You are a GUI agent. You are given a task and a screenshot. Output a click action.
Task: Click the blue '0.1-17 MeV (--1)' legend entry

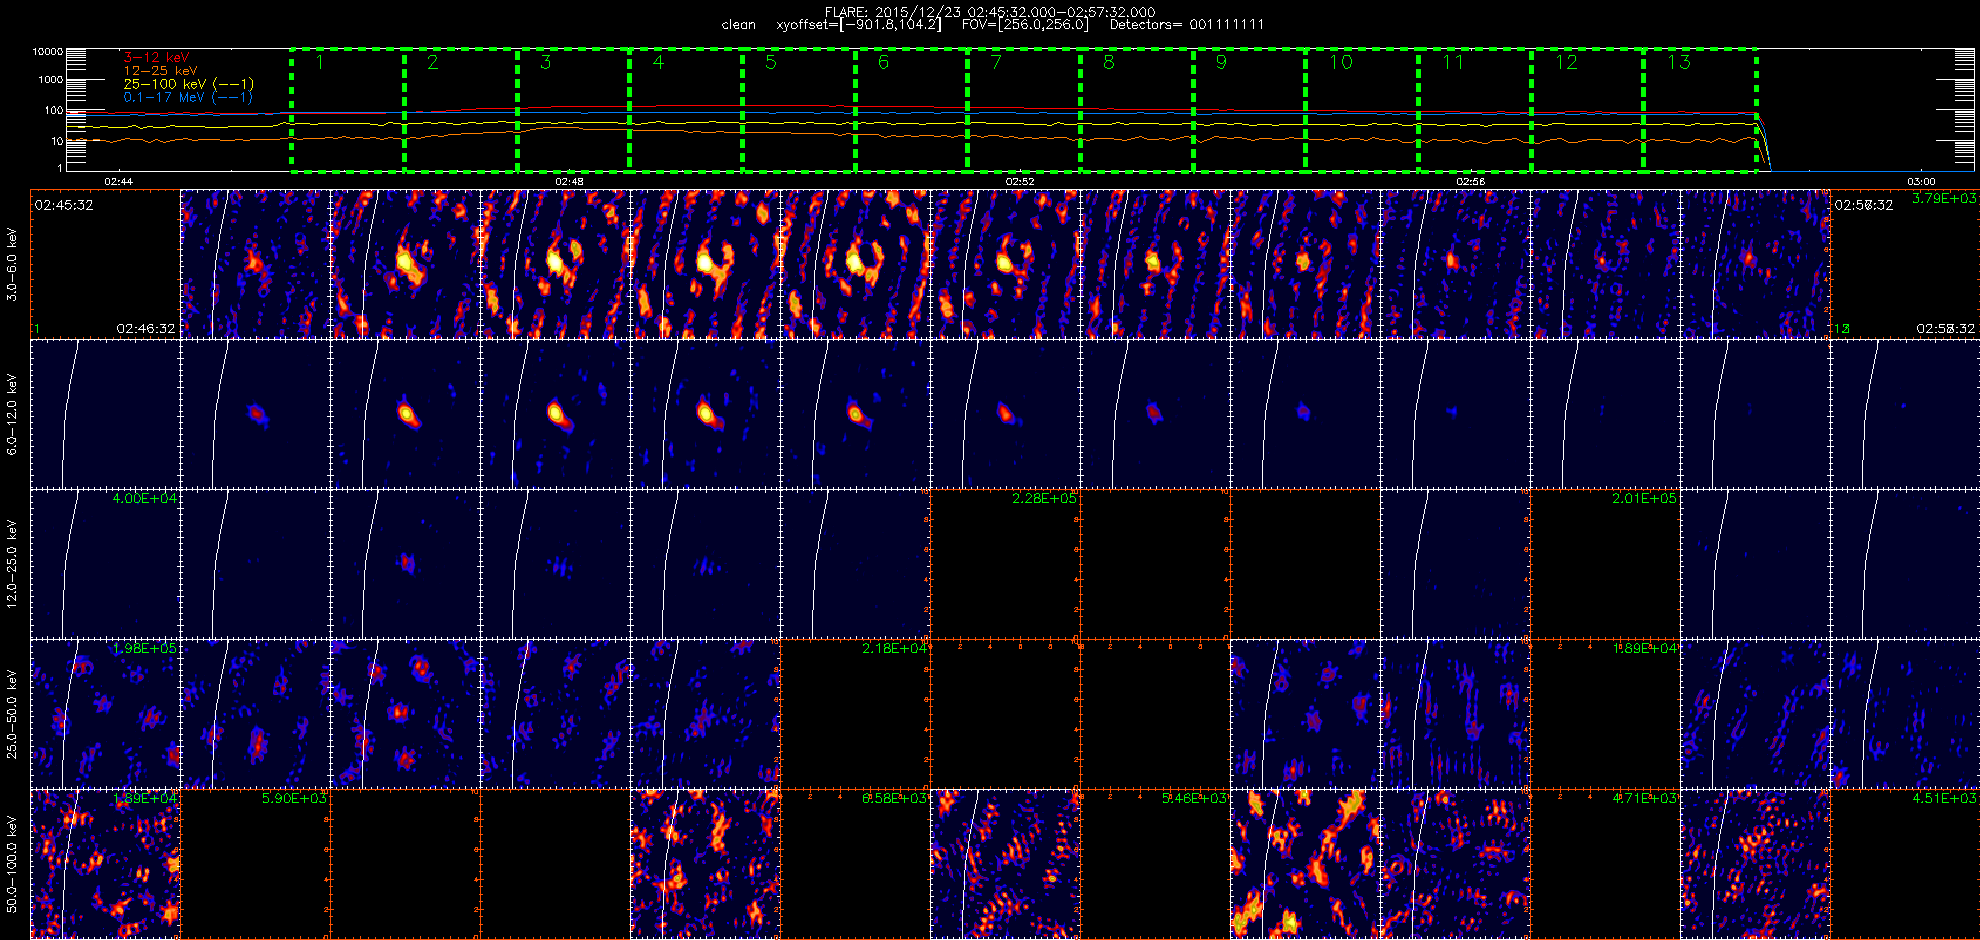pos(188,97)
